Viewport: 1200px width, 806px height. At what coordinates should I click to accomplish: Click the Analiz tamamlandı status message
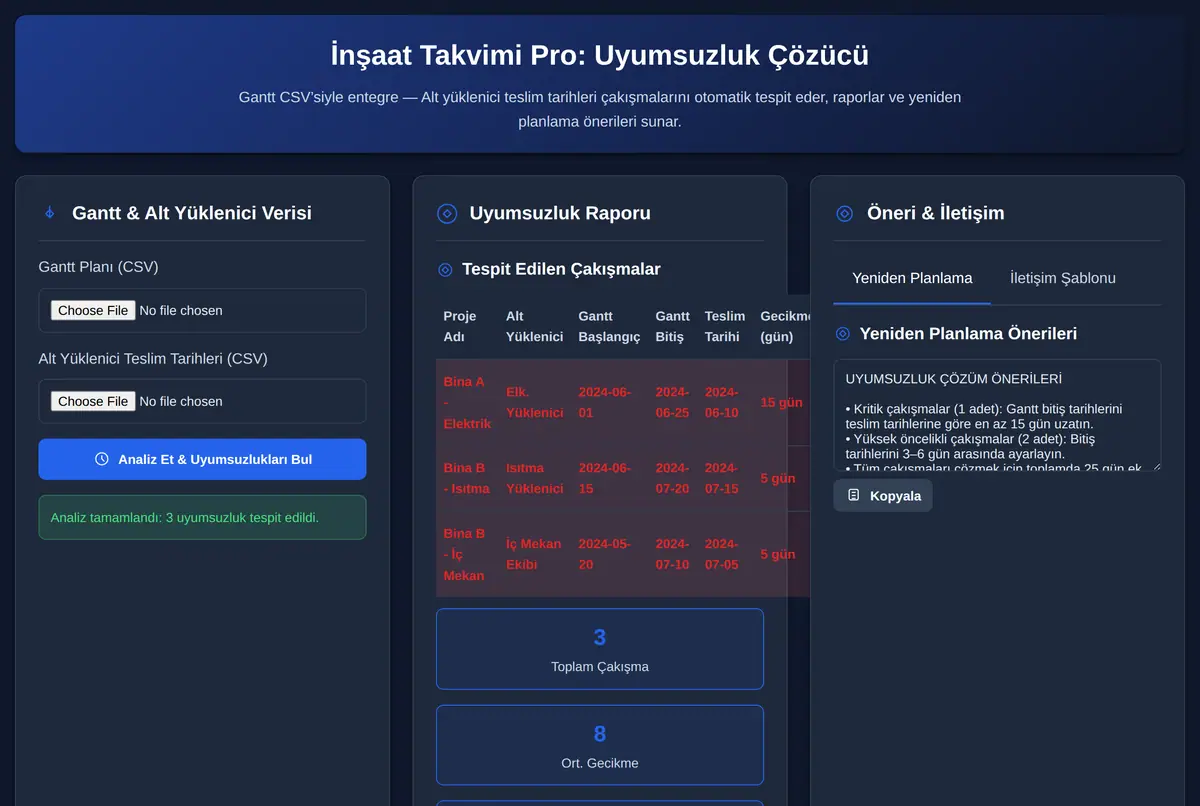click(x=202, y=517)
